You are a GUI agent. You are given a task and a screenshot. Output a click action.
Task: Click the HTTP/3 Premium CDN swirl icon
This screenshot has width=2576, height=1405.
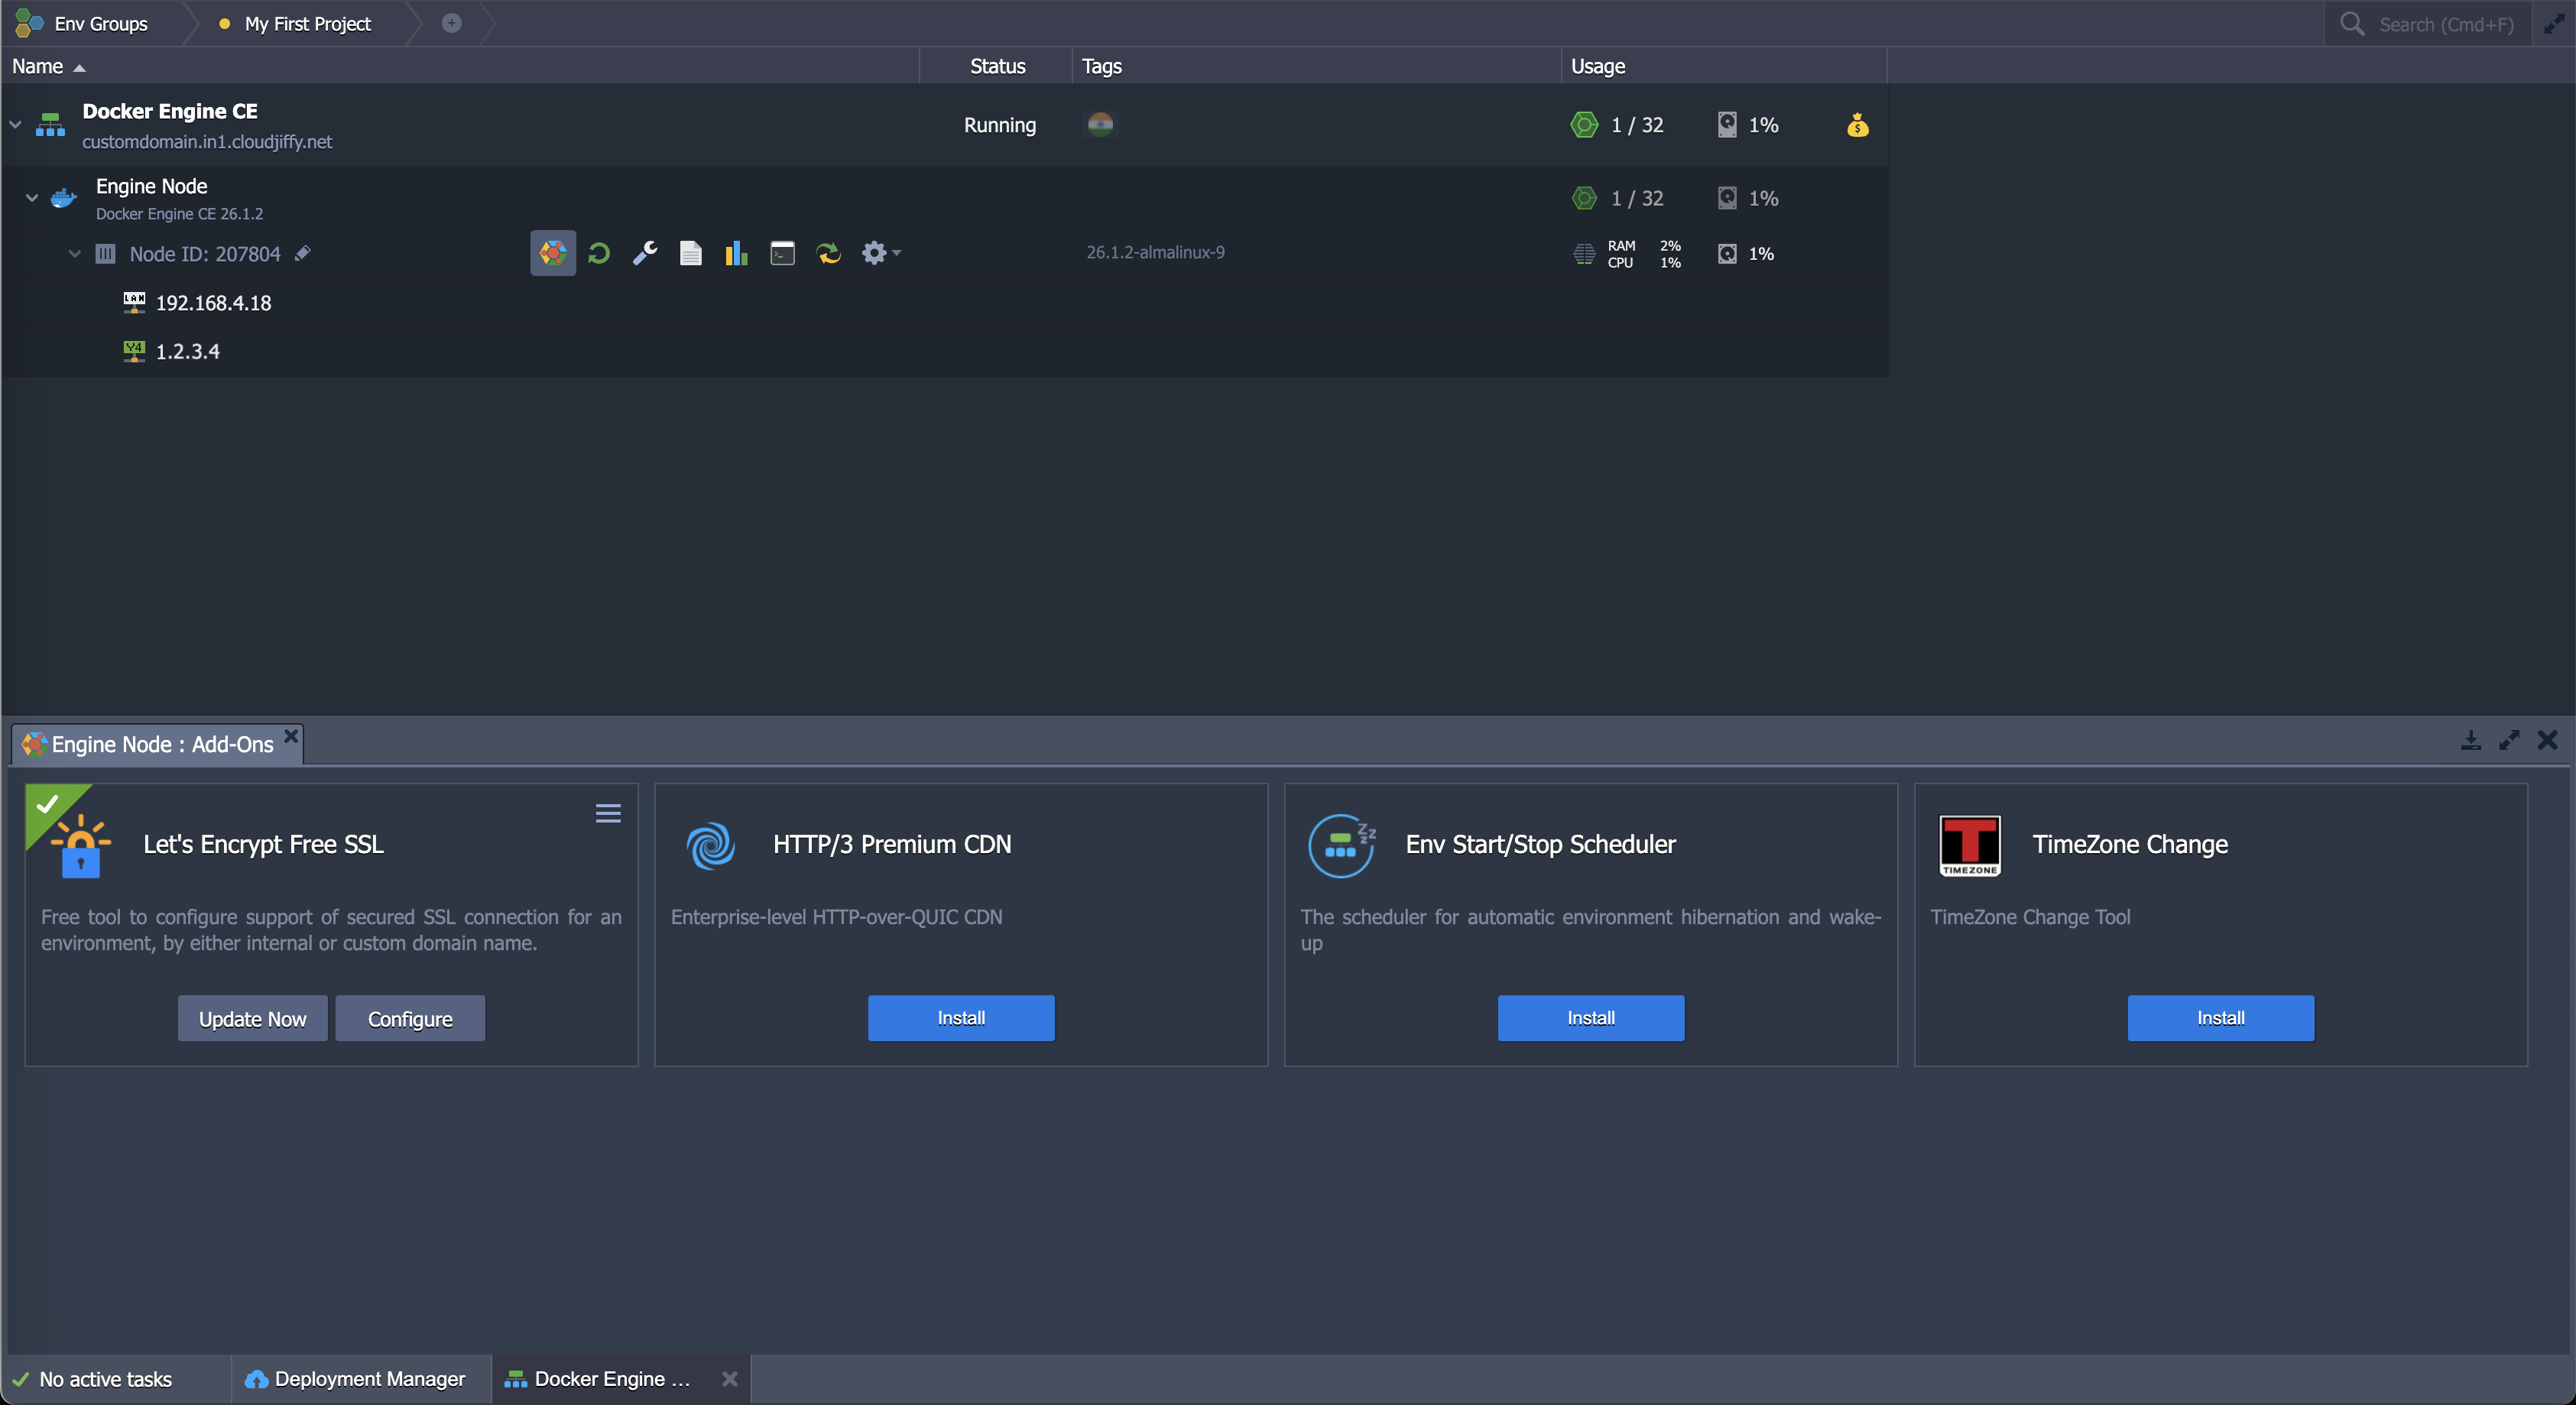pyautogui.click(x=711, y=845)
